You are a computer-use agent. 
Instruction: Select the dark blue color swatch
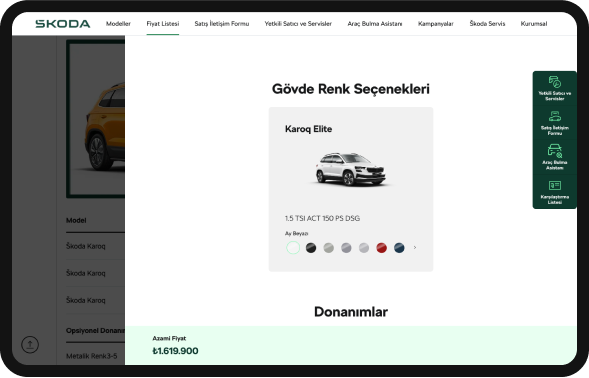point(399,248)
